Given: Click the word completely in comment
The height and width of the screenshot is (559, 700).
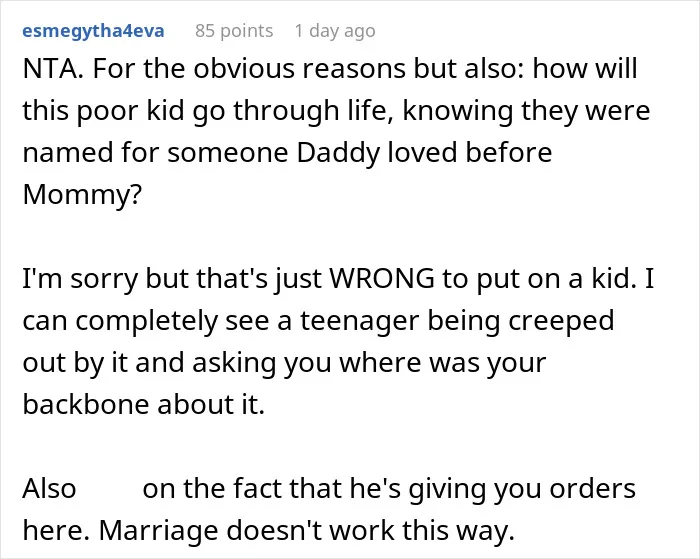Looking at the screenshot, I should coord(146,321).
